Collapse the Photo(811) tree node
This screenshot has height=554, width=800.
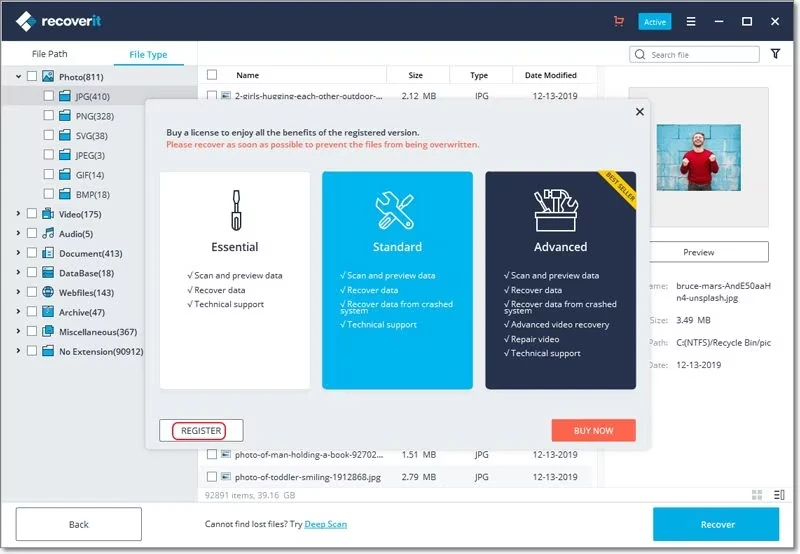(18, 77)
